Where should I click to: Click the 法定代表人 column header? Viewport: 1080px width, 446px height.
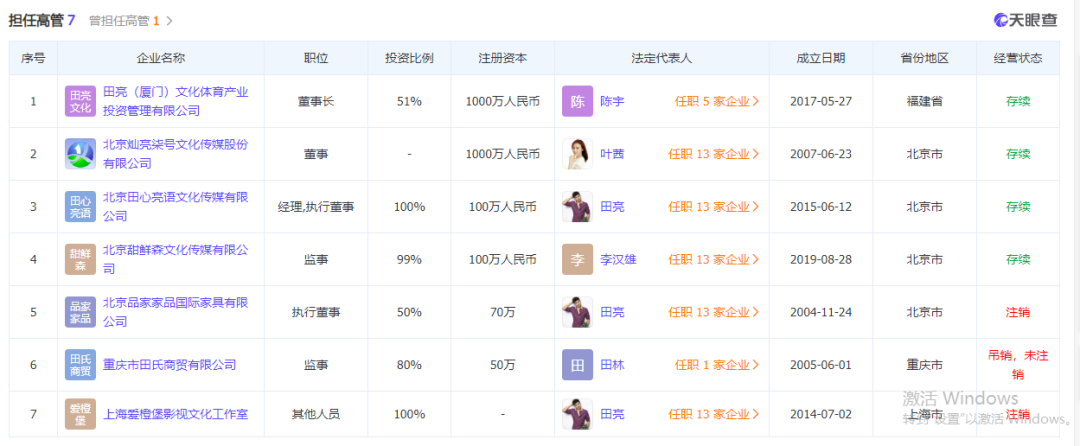[x=662, y=59]
